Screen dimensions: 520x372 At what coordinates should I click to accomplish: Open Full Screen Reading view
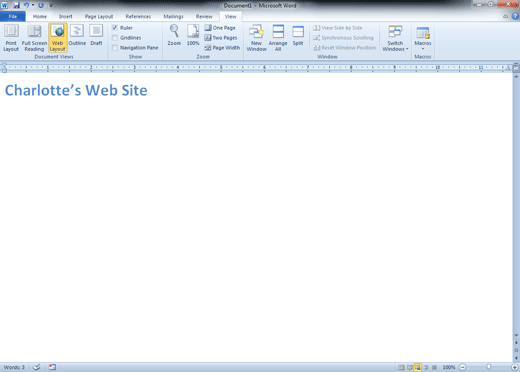click(34, 38)
